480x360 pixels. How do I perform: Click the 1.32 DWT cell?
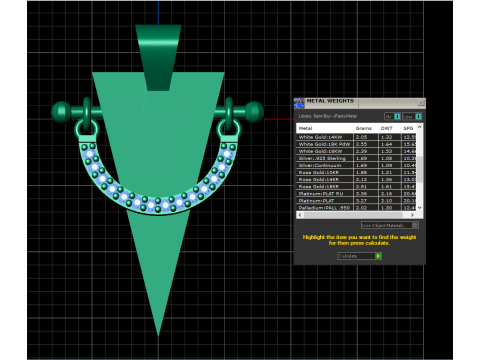389,137
